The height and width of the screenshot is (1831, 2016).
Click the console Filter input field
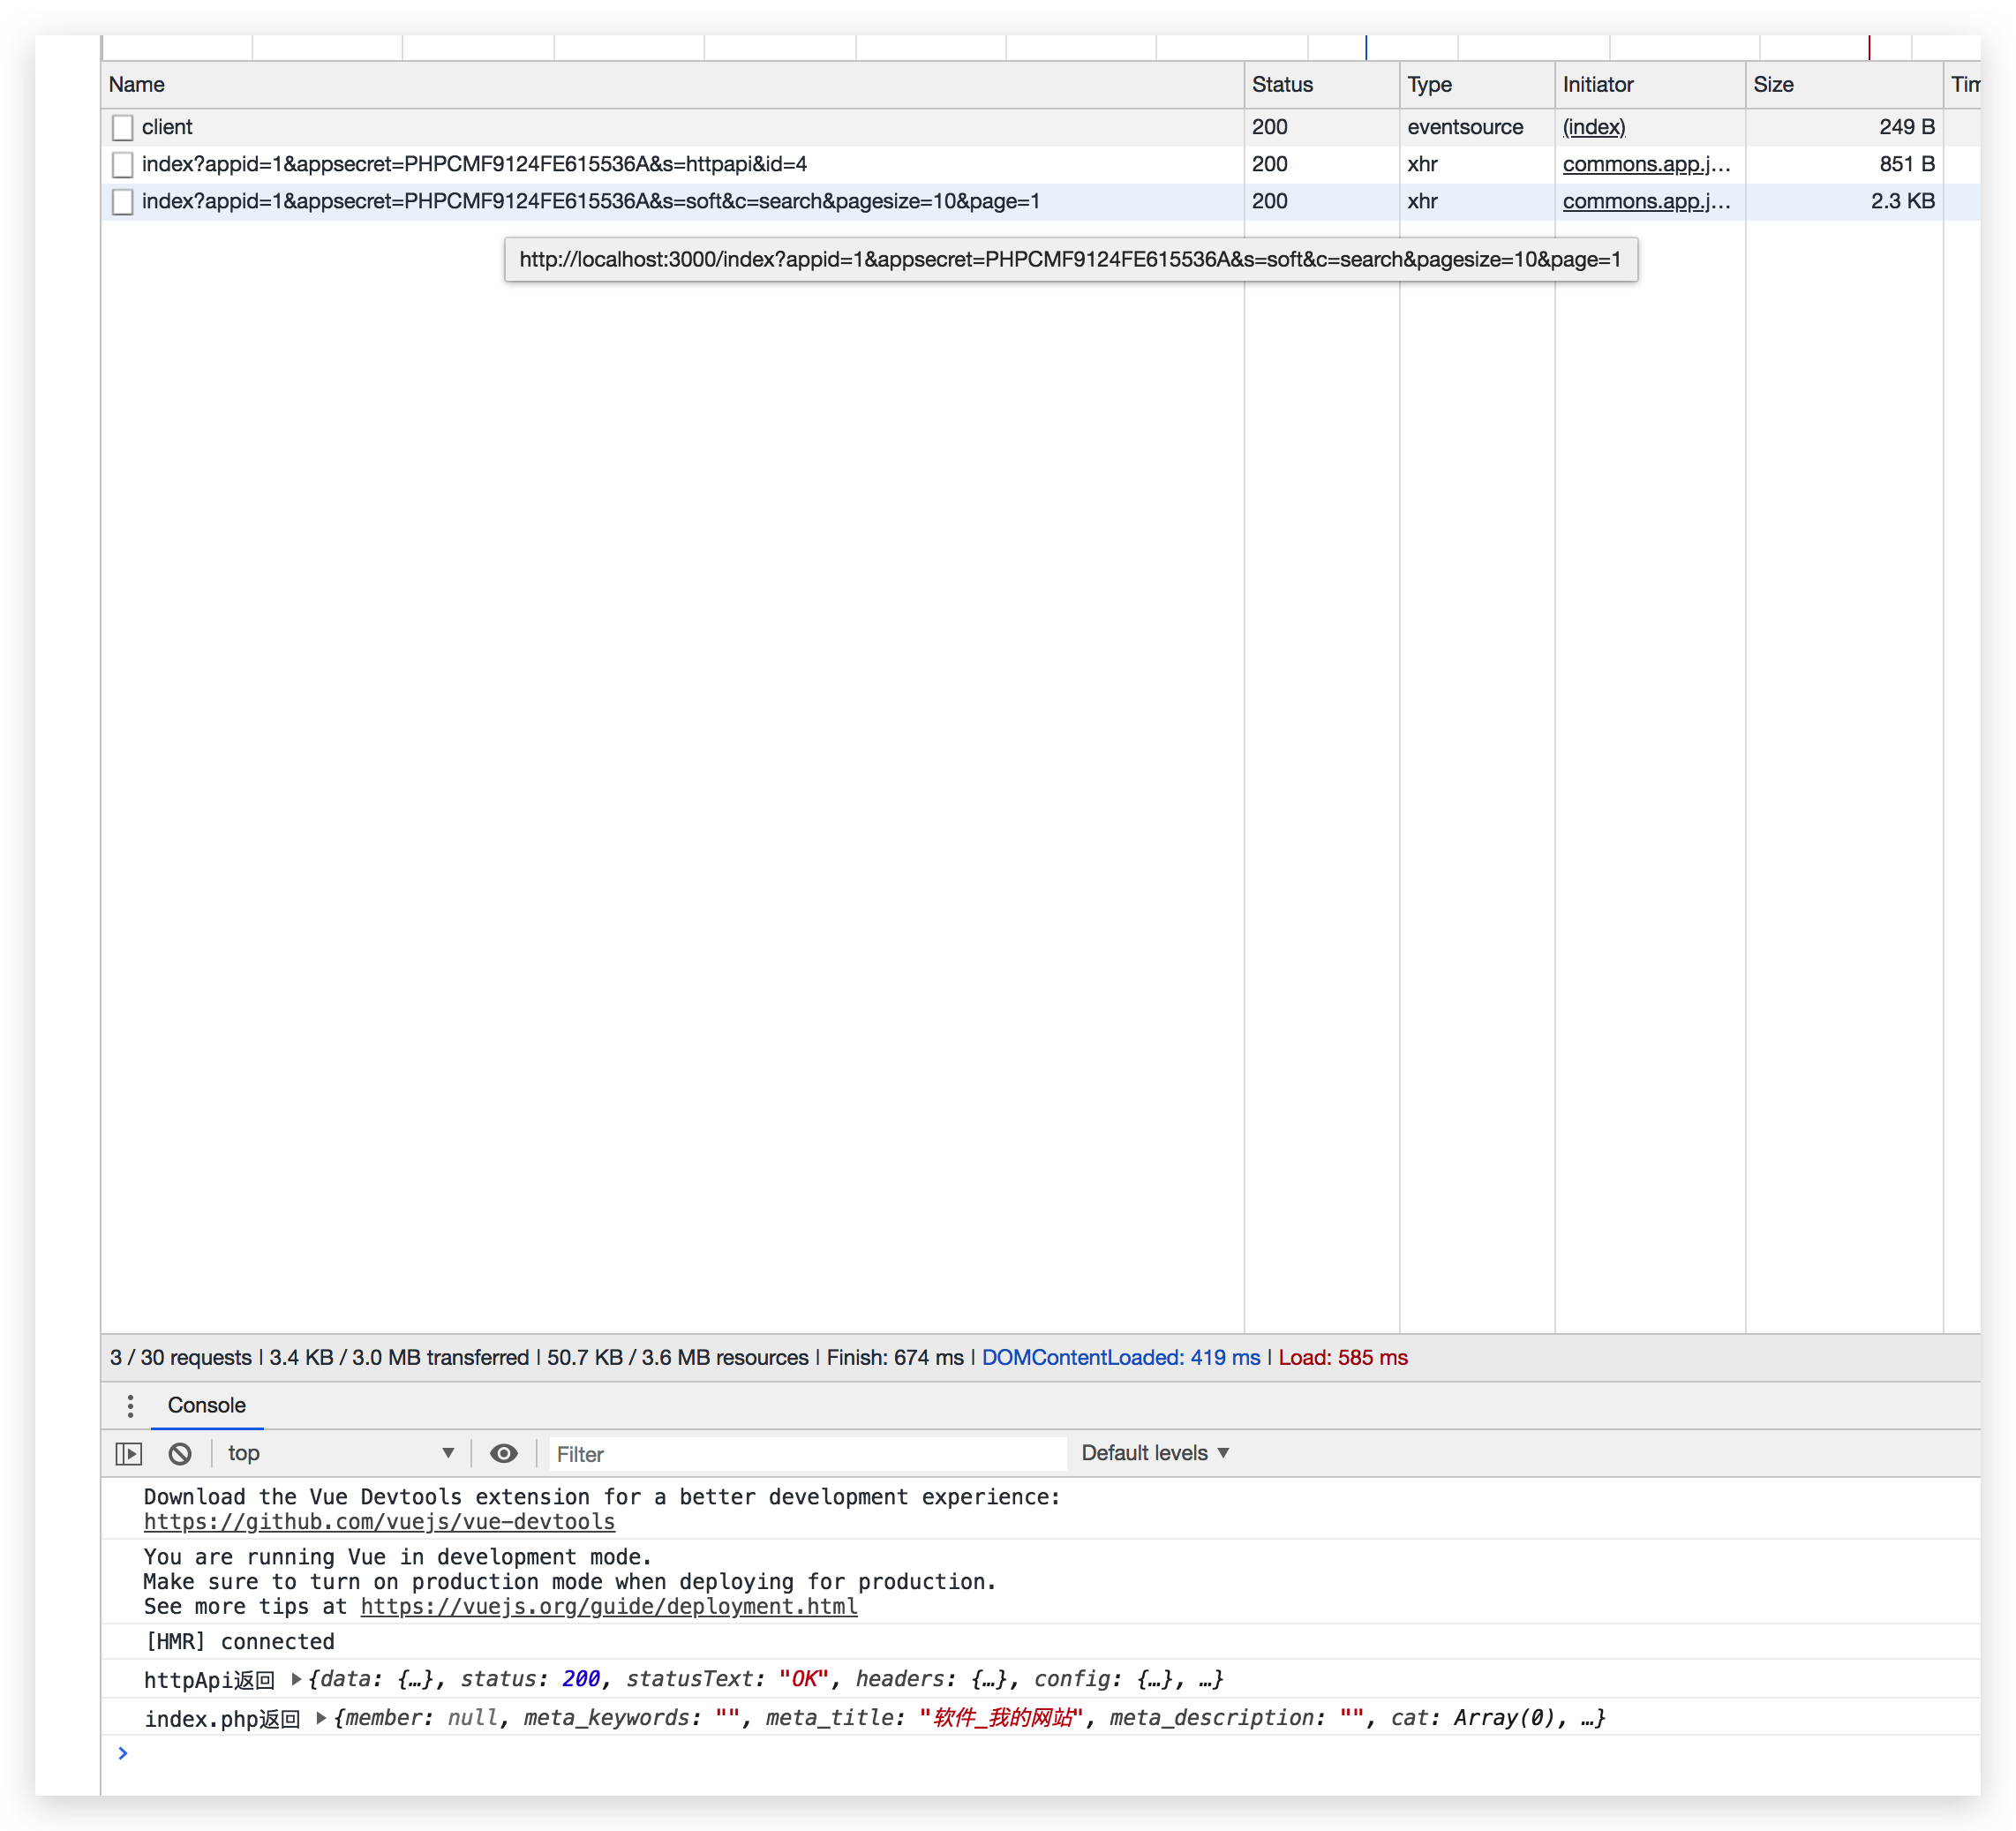(808, 1454)
